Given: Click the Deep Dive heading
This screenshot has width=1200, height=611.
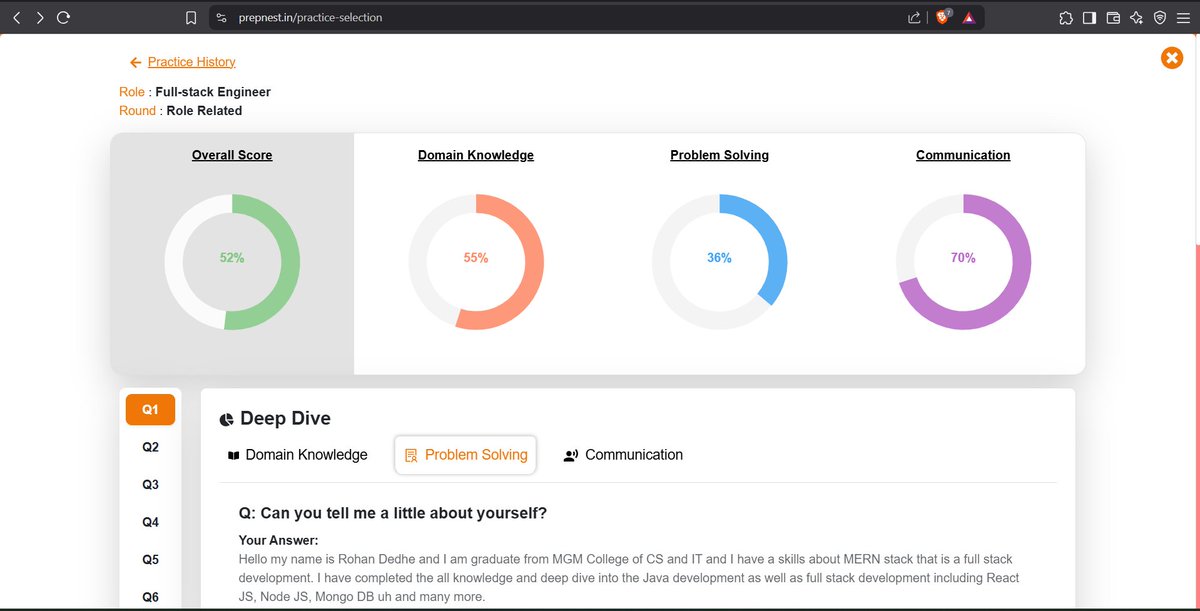Looking at the screenshot, I should click(285, 419).
